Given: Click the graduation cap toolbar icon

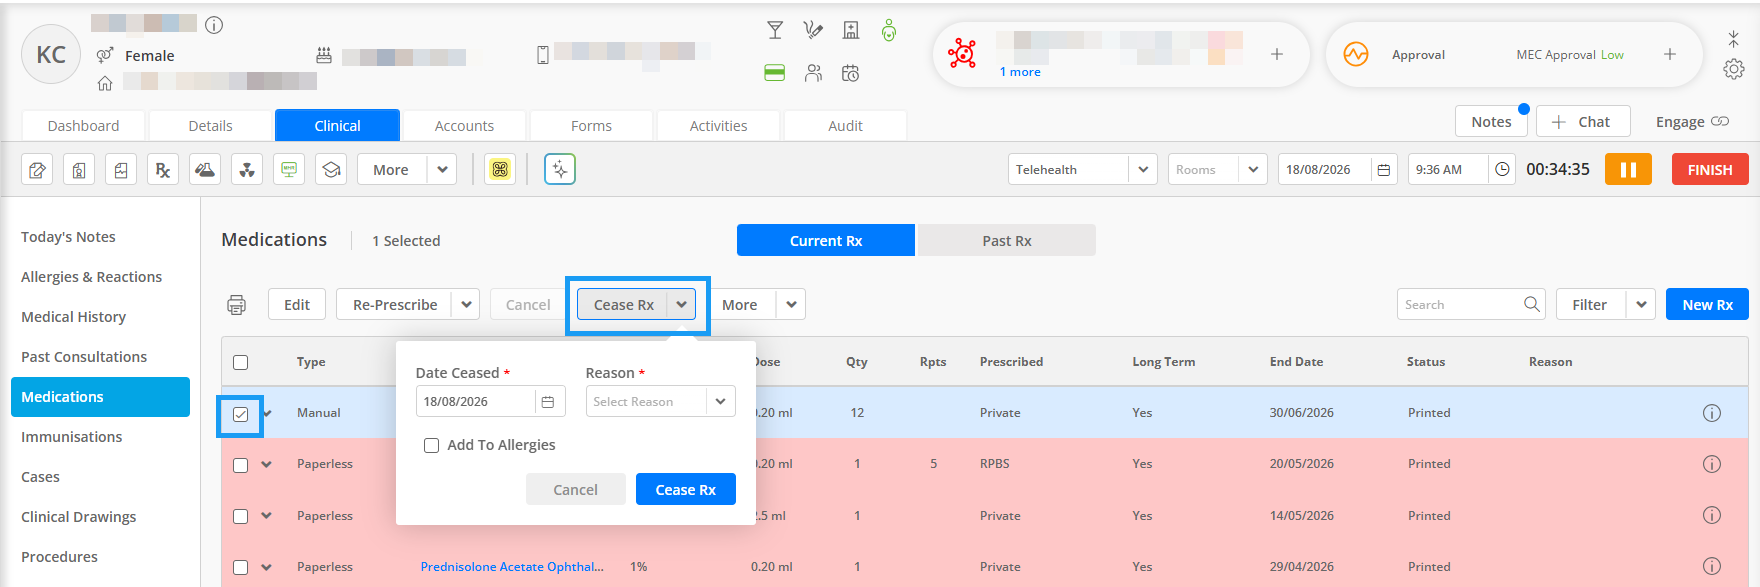Looking at the screenshot, I should (x=331, y=169).
